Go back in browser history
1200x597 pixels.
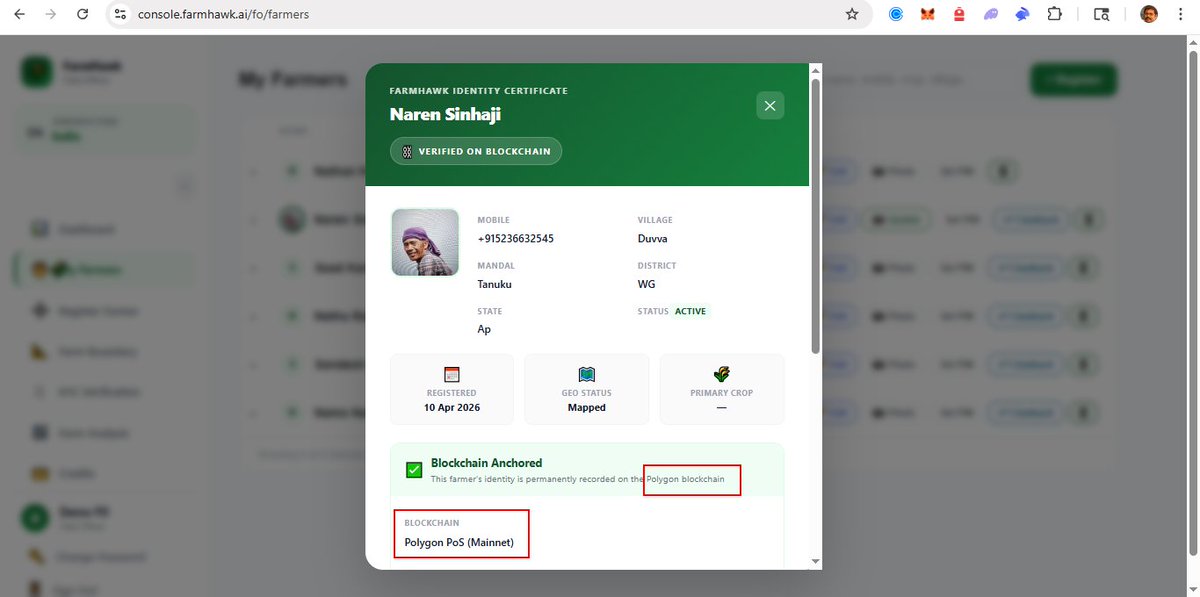point(20,14)
